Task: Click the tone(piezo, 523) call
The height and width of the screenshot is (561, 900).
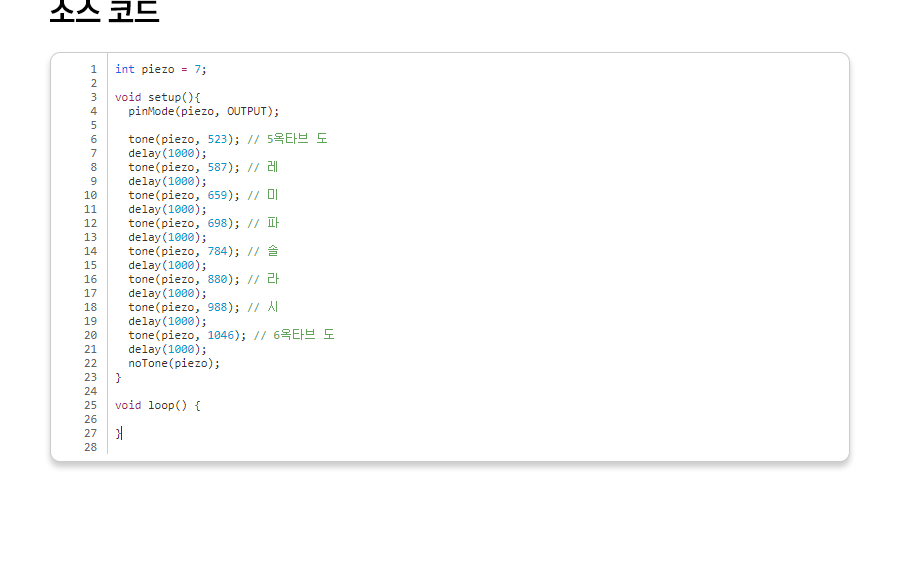Action: [x=183, y=139]
